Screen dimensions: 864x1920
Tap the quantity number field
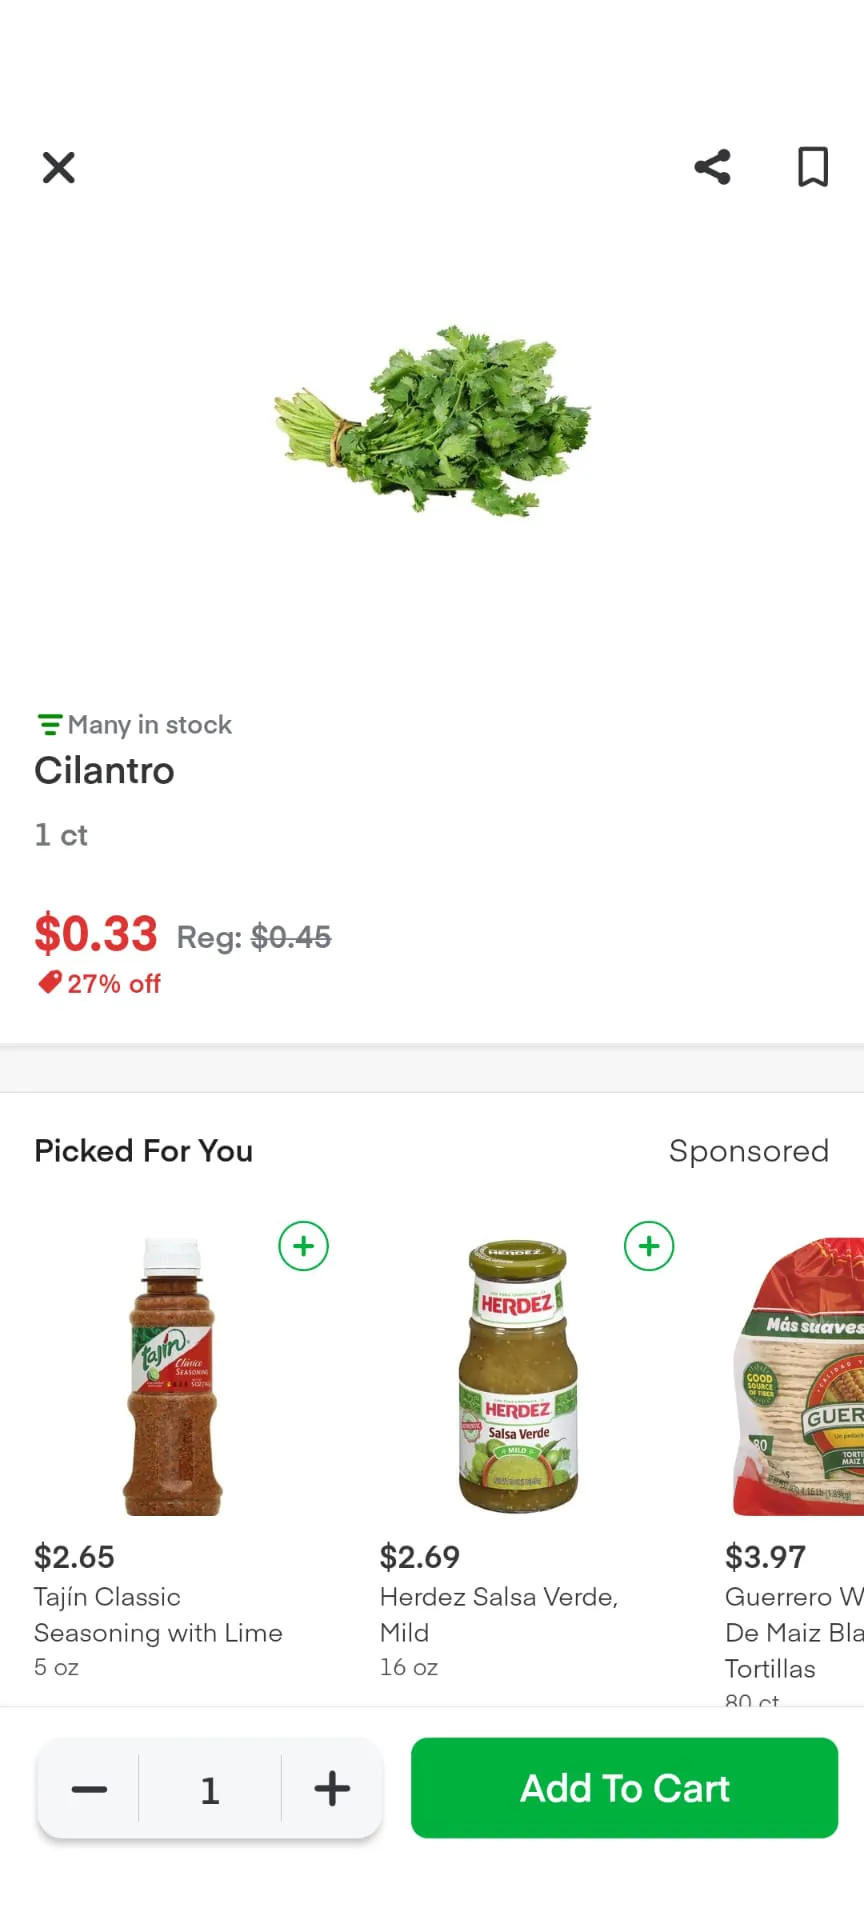pyautogui.click(x=210, y=1789)
